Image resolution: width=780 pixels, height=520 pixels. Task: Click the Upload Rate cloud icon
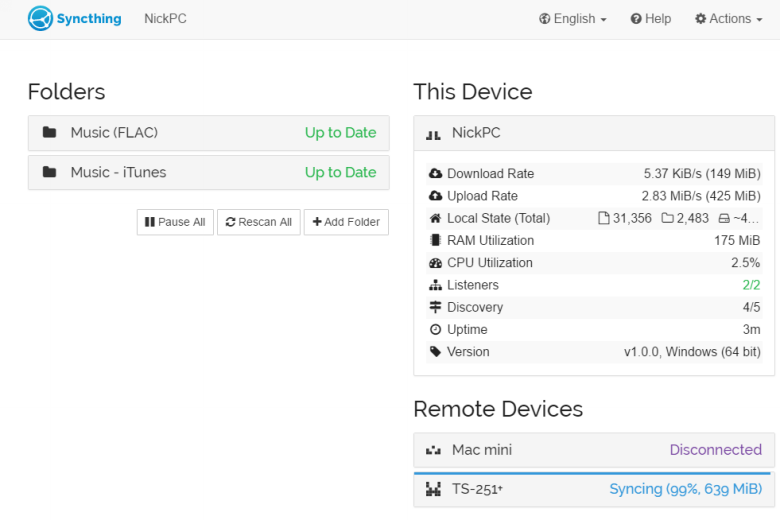point(435,196)
